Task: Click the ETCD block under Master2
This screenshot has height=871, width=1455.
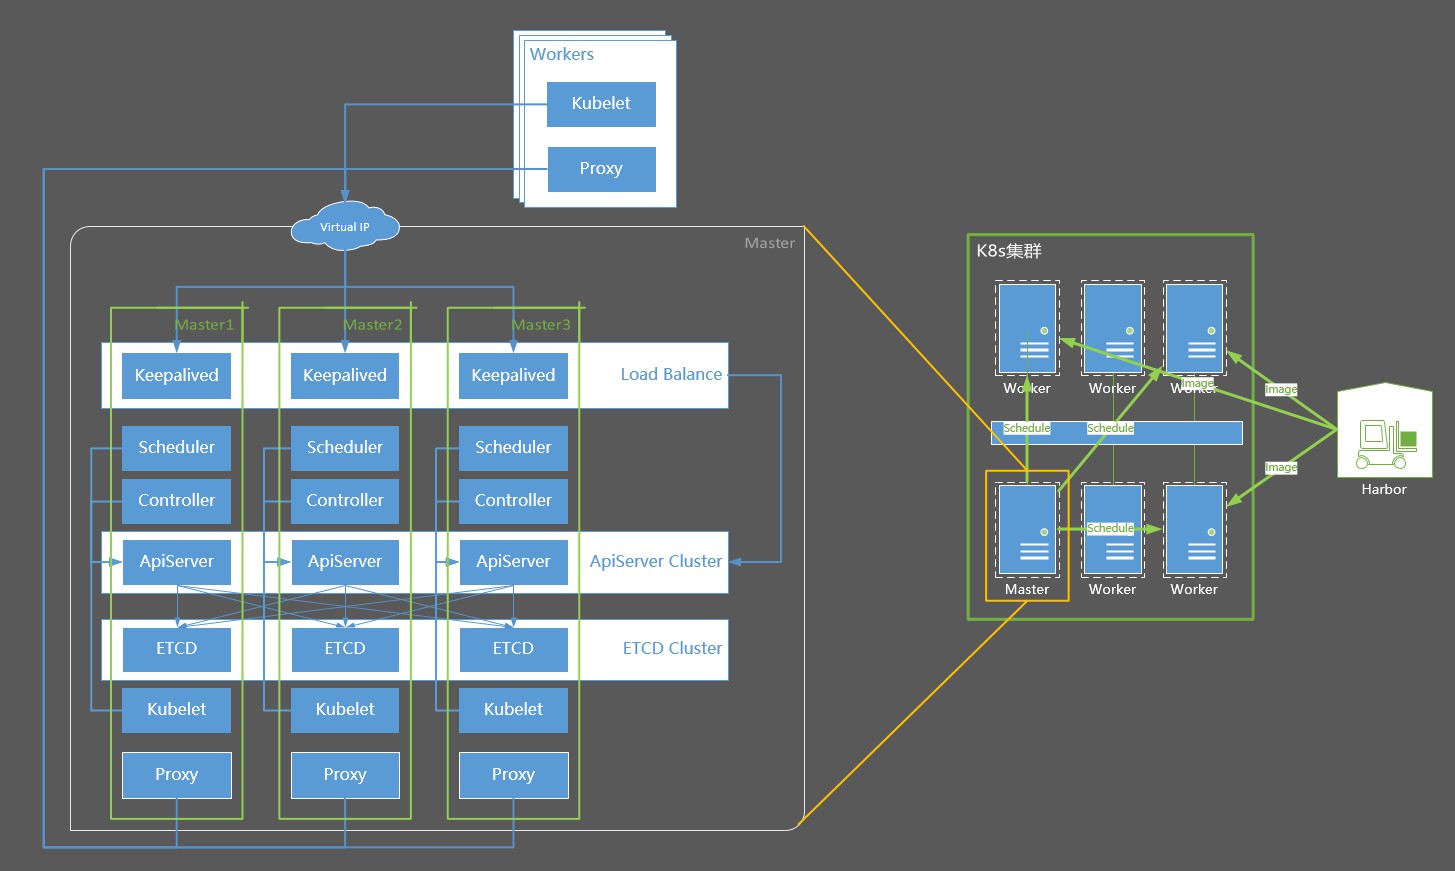Action: point(345,649)
